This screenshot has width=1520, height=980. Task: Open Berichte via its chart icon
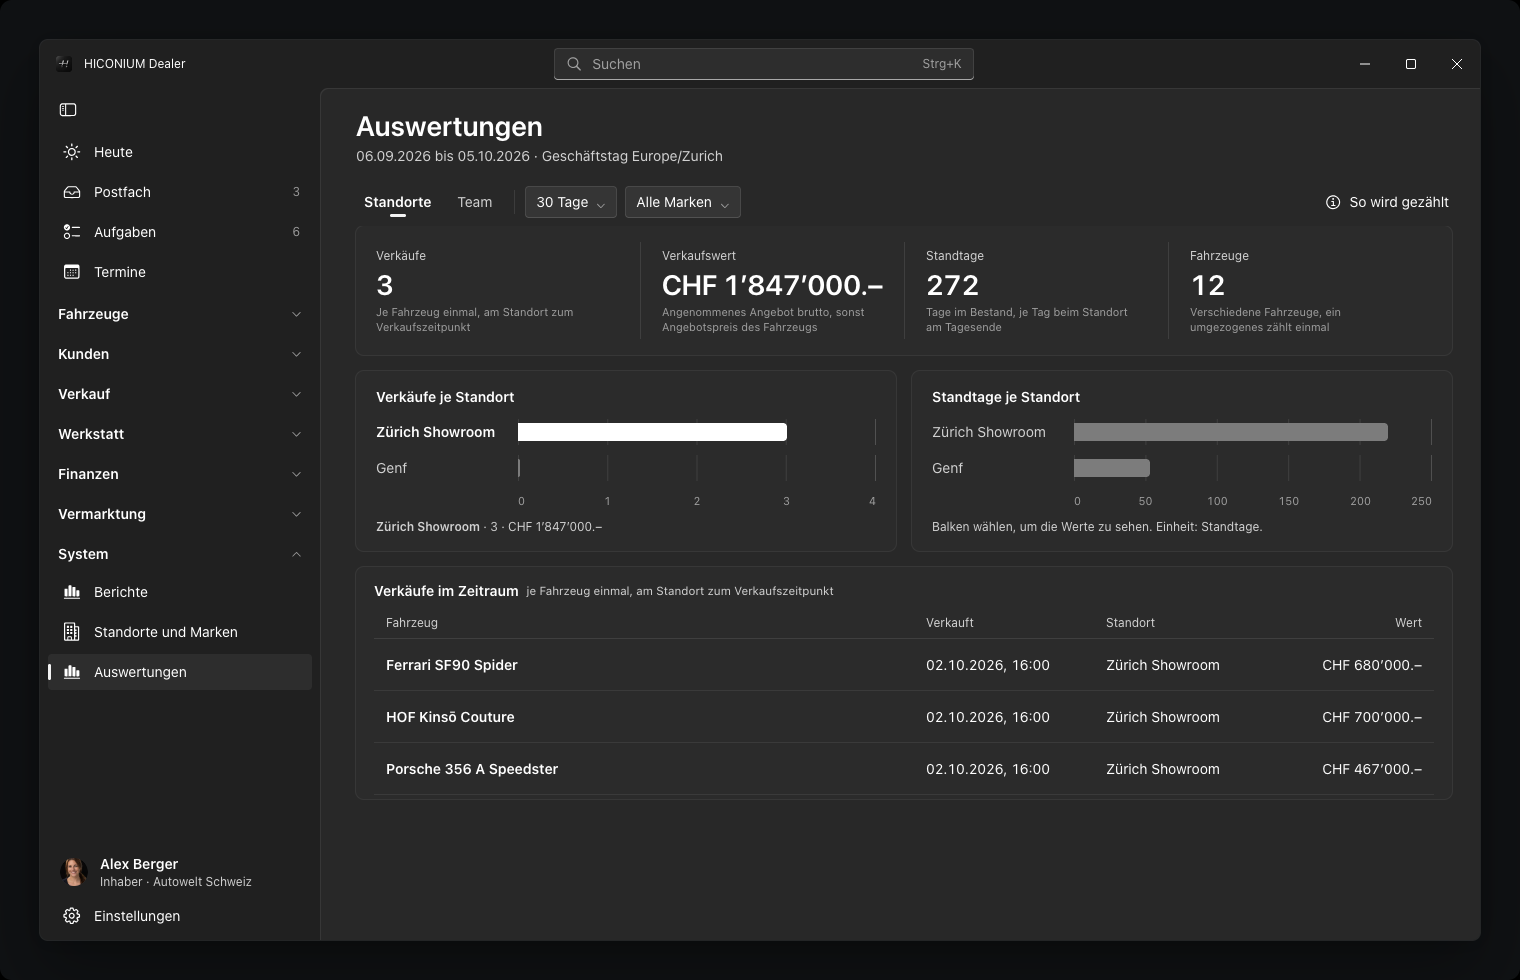point(72,592)
